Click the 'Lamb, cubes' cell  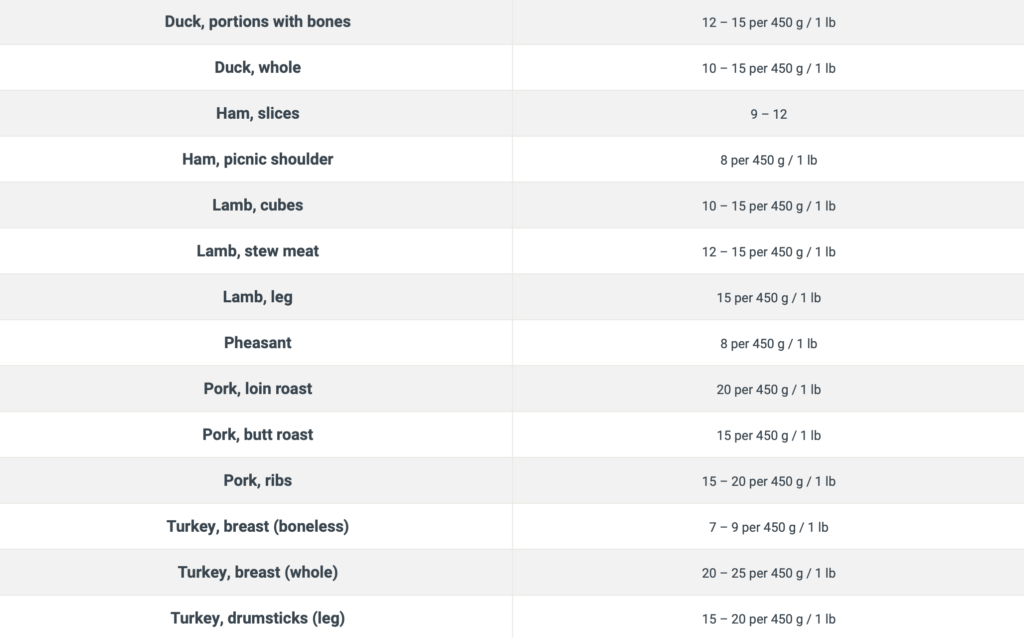257,205
